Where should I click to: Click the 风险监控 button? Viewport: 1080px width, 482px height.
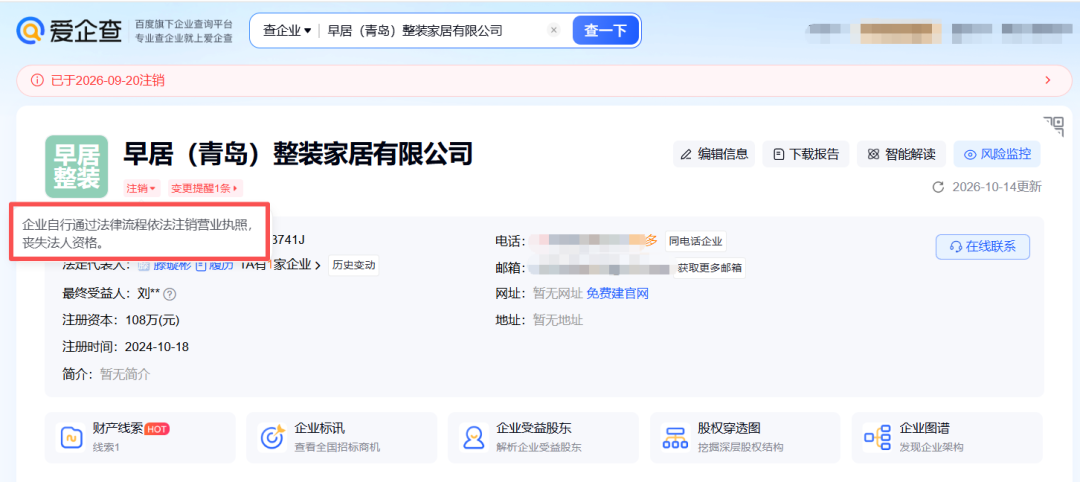point(997,154)
